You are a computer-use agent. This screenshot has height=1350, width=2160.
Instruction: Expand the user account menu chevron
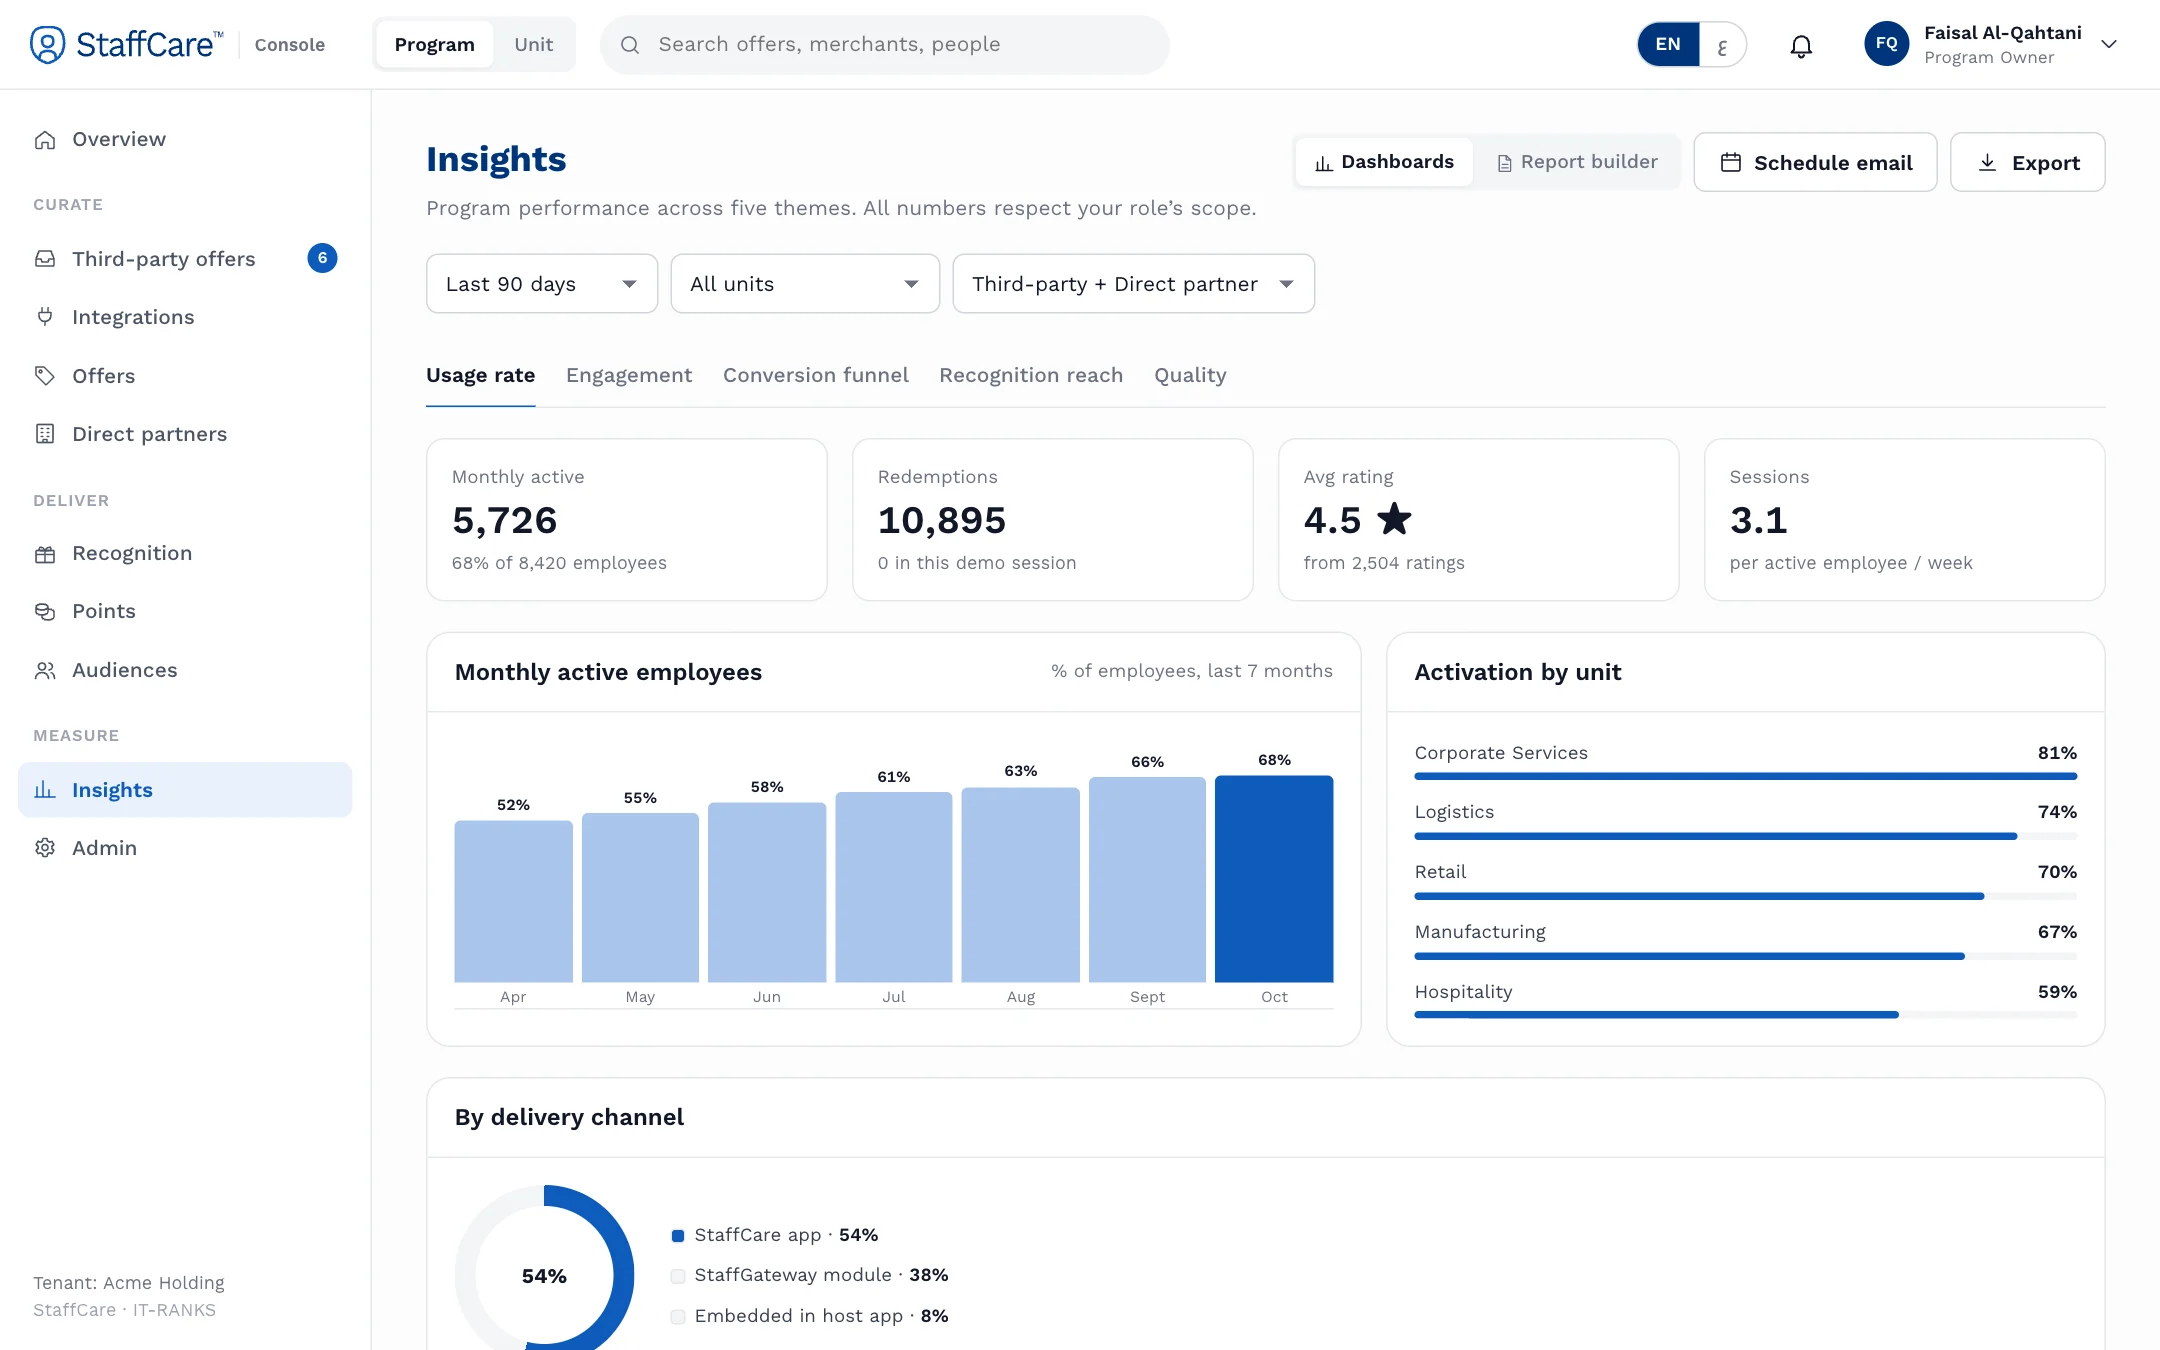point(2109,44)
